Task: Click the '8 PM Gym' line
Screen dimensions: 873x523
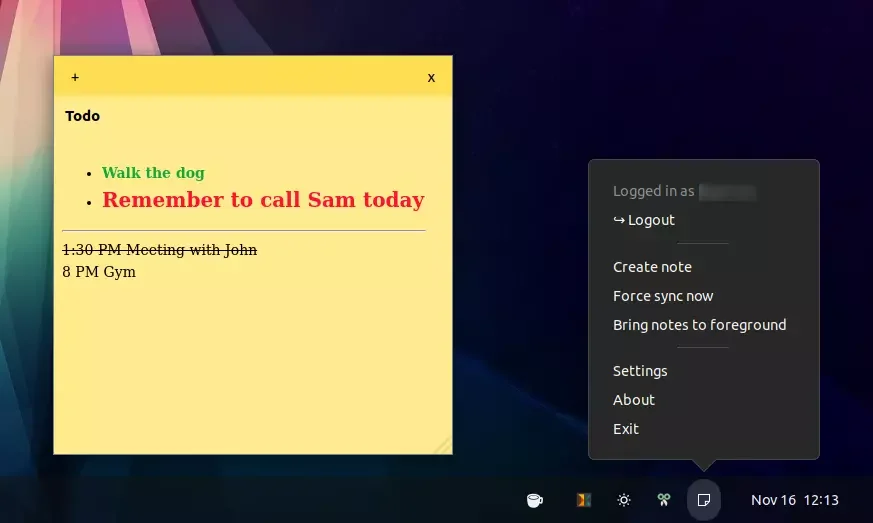Action: pos(99,272)
